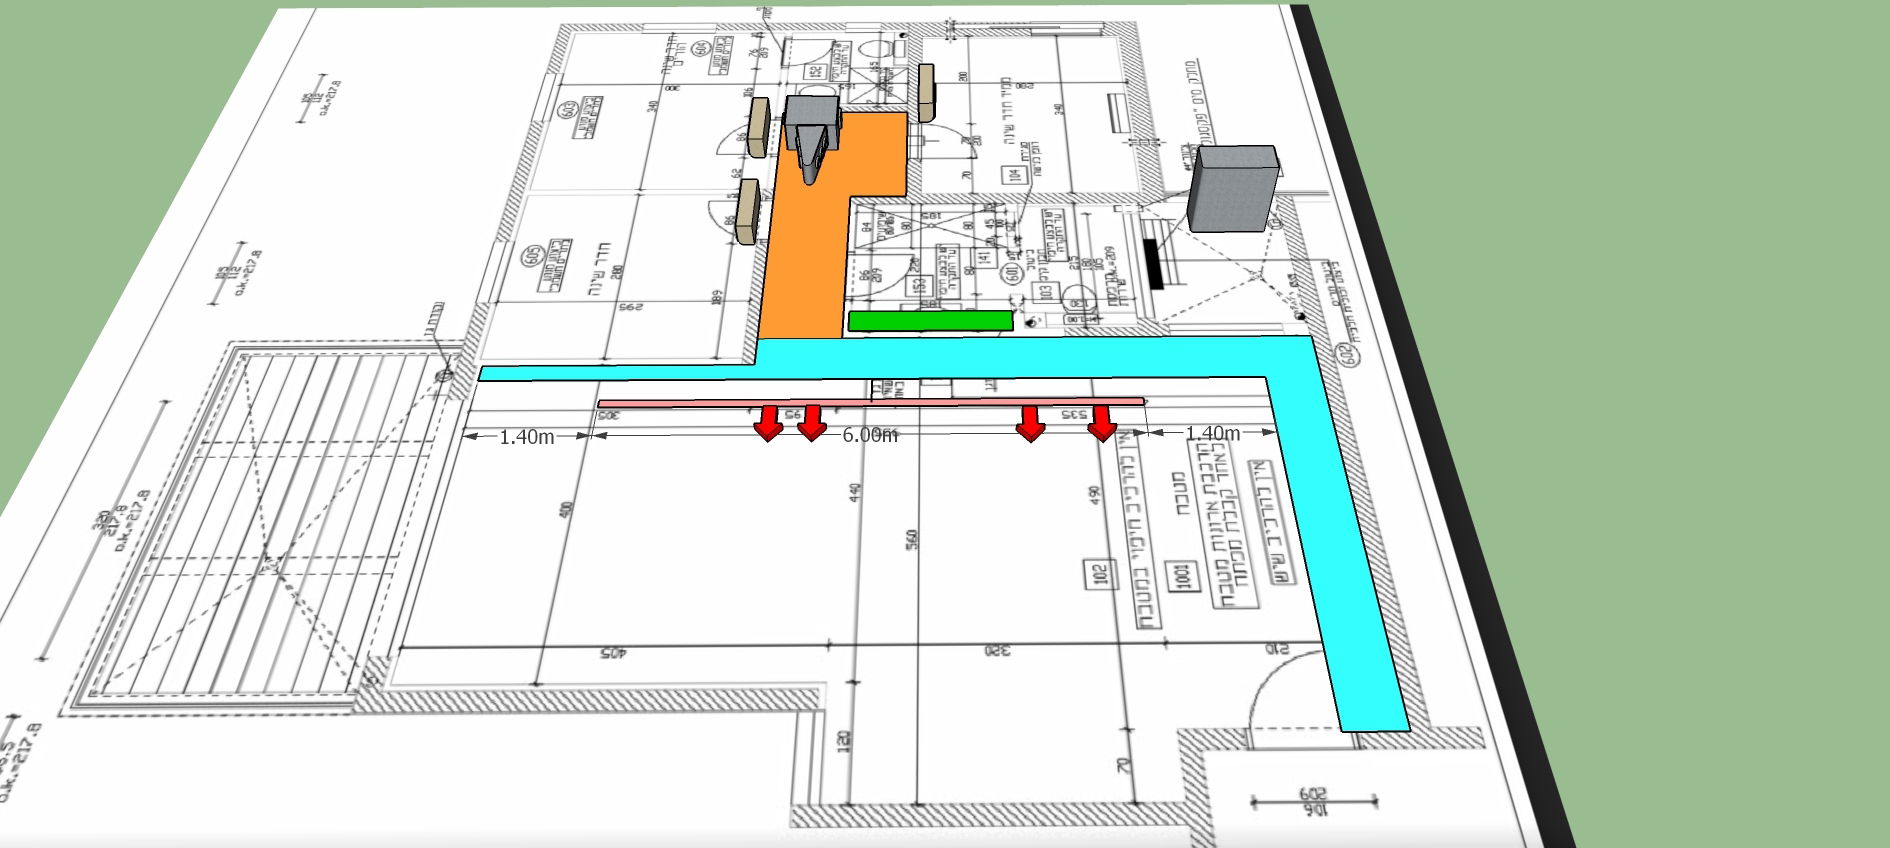Click the 405 horizontal dimension text
Screen dimensions: 1890x848
pos(611,653)
